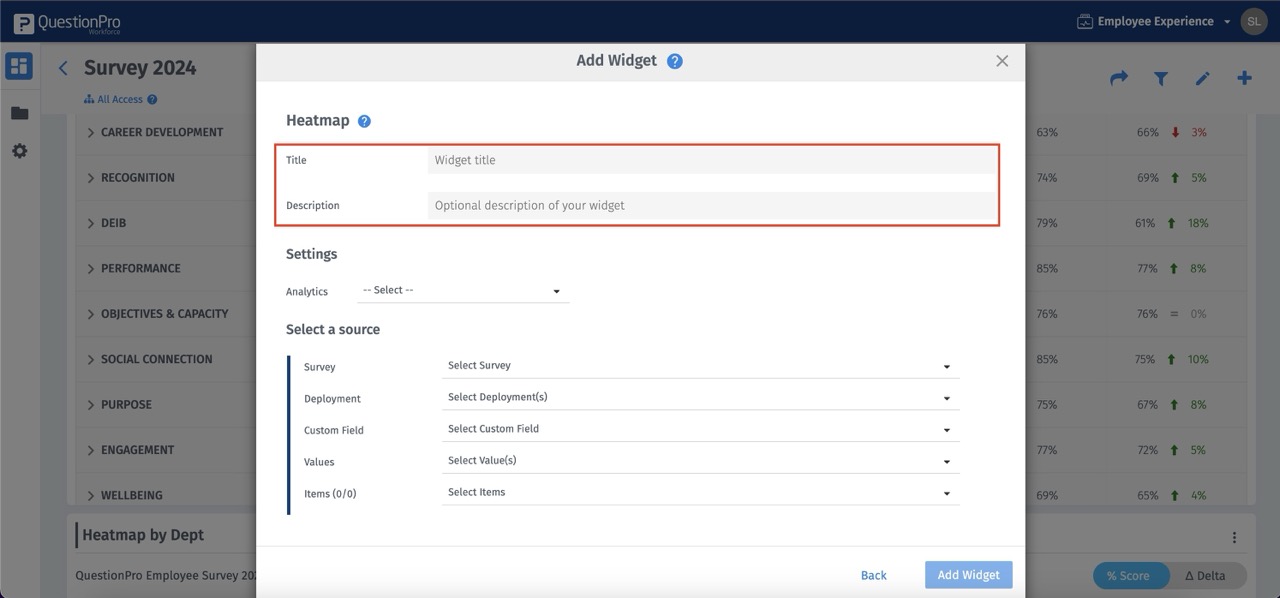Open the dashboards grid icon in sidebar
The height and width of the screenshot is (598, 1280).
(19, 65)
